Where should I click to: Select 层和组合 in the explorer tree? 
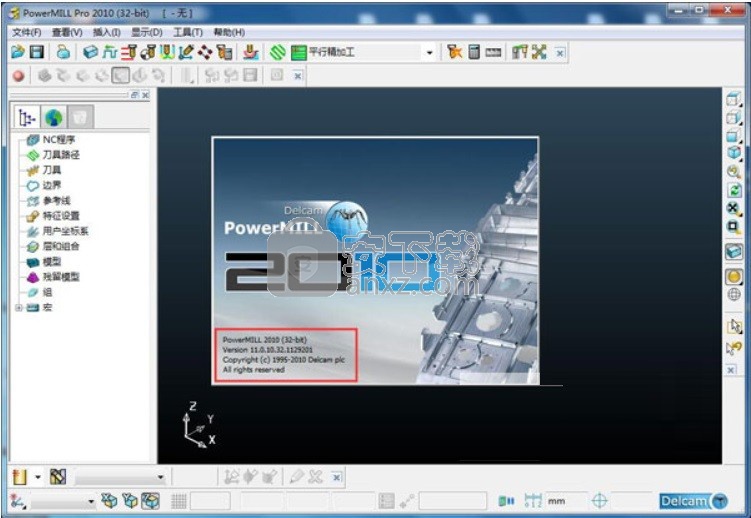(x=61, y=246)
